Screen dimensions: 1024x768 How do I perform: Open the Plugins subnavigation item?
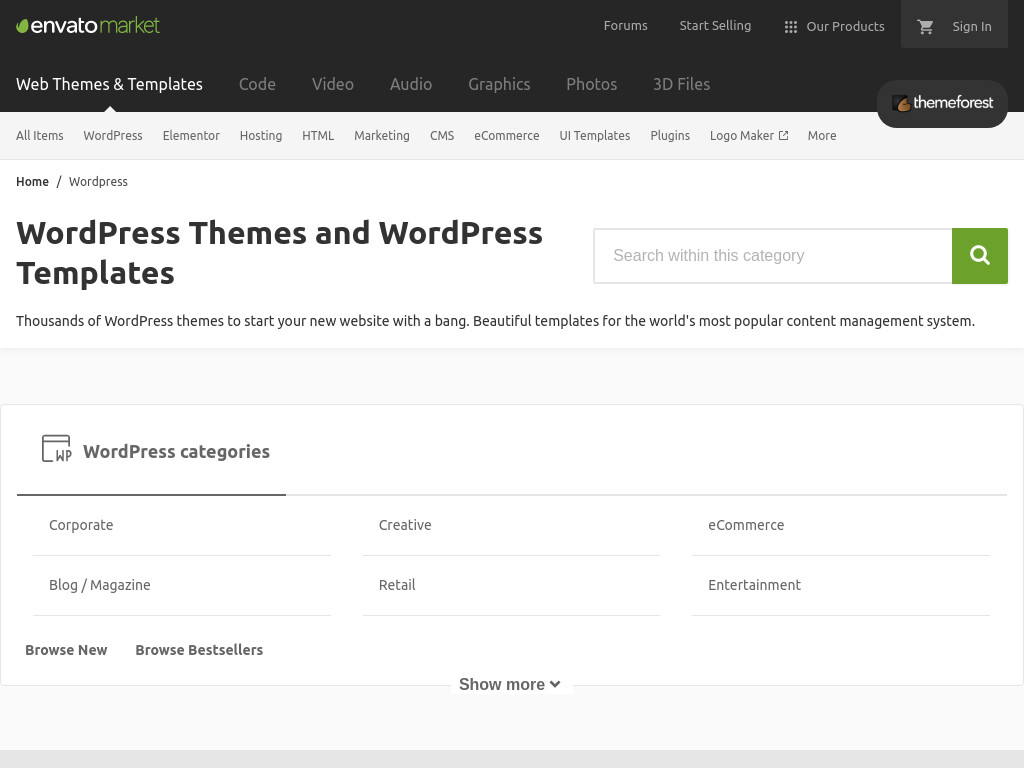coord(669,135)
